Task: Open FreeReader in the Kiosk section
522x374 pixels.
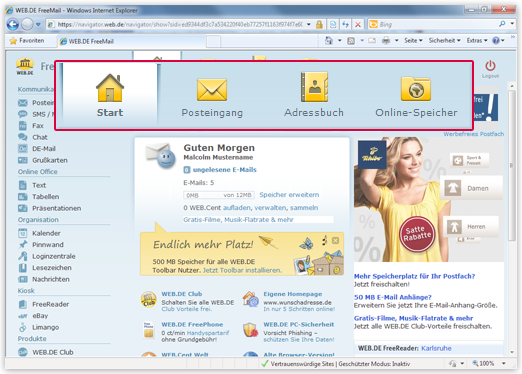Action: [44, 304]
